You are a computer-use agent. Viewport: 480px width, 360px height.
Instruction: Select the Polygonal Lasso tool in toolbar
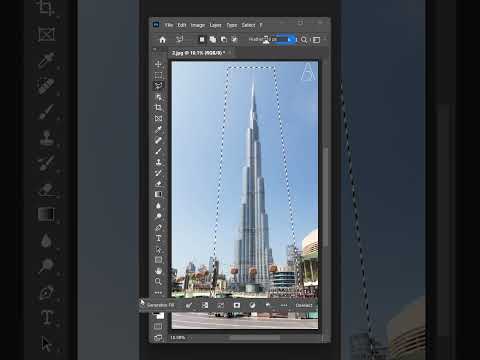pyautogui.click(x=158, y=86)
